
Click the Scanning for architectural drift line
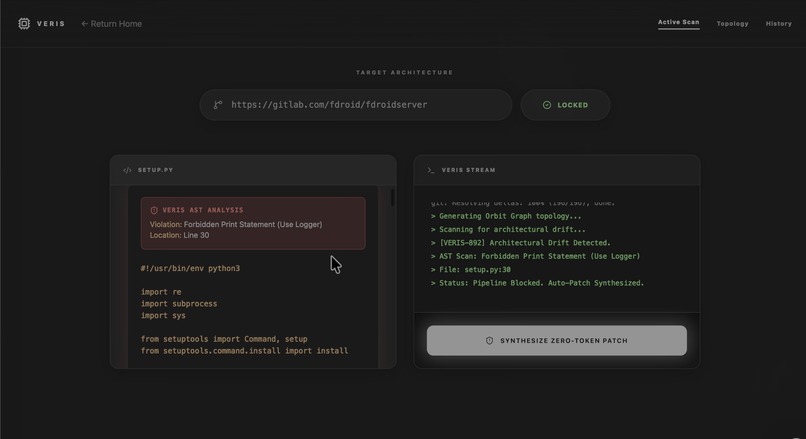(508, 230)
